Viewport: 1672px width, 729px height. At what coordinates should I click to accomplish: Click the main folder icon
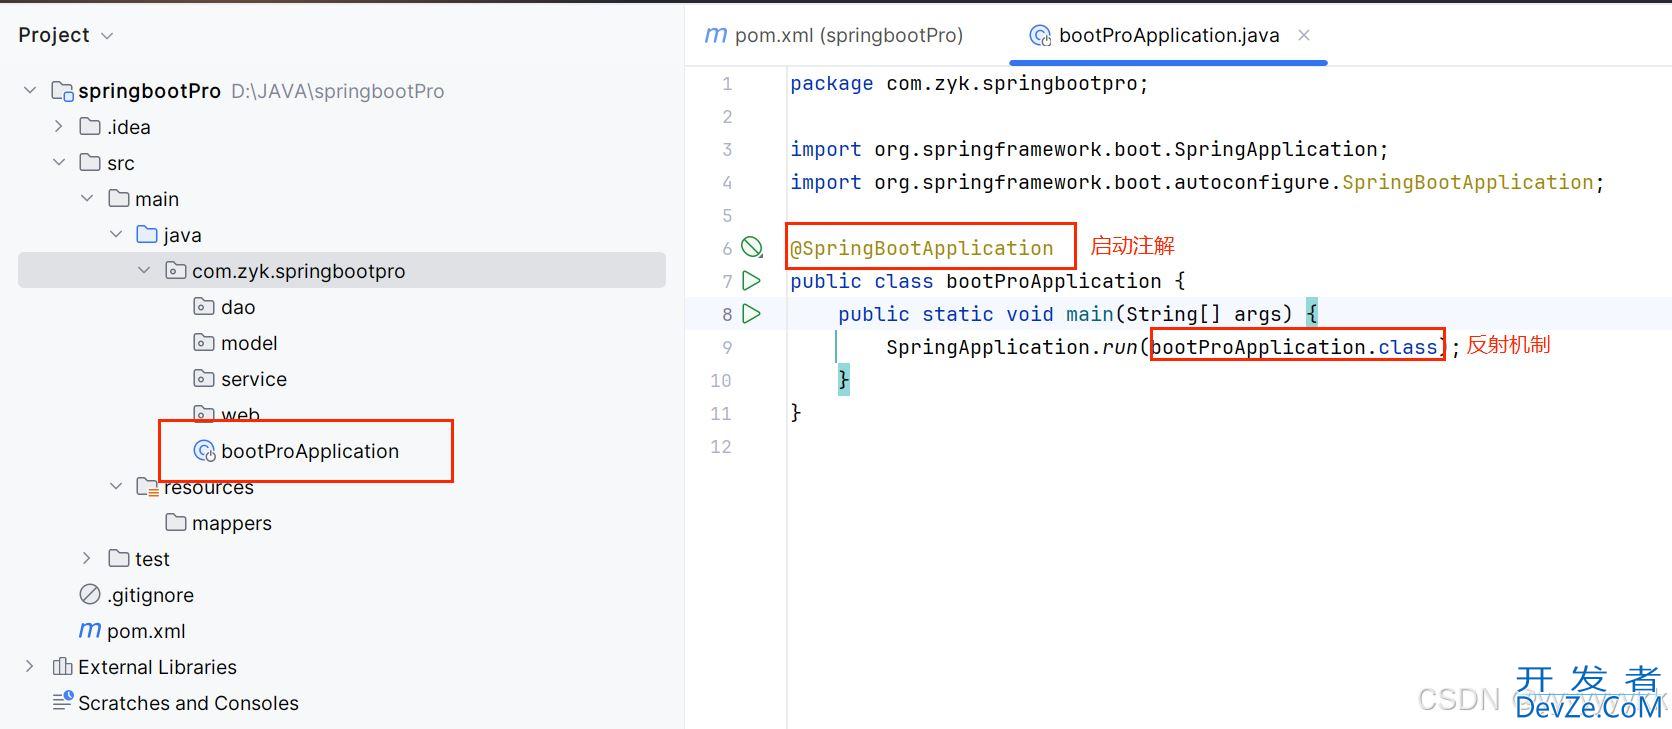pos(119,199)
